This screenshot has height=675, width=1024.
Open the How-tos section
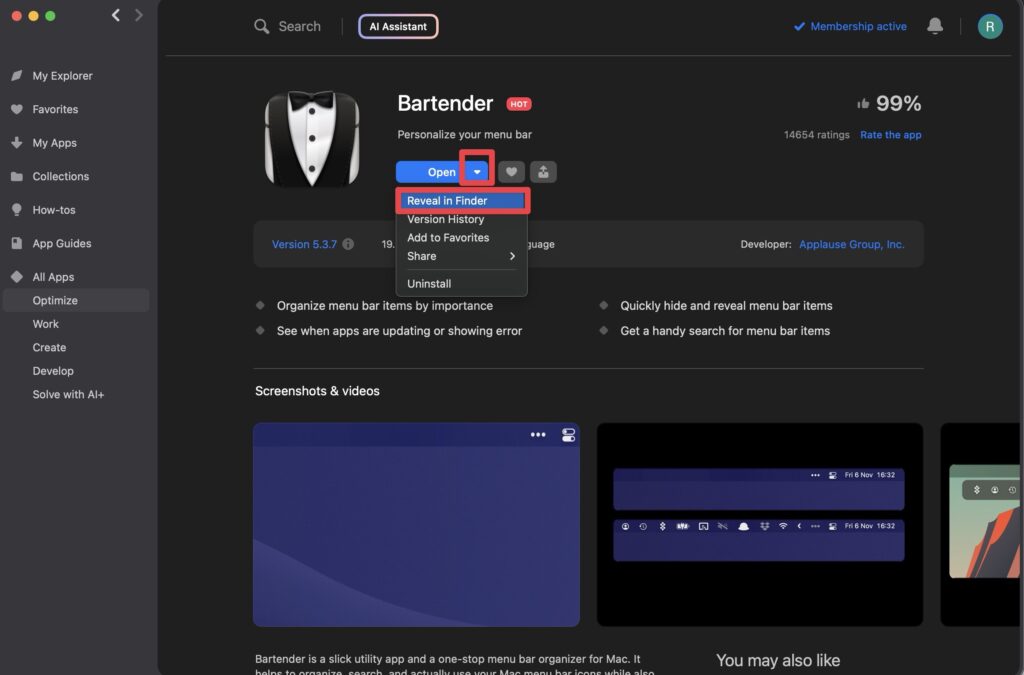[54, 210]
